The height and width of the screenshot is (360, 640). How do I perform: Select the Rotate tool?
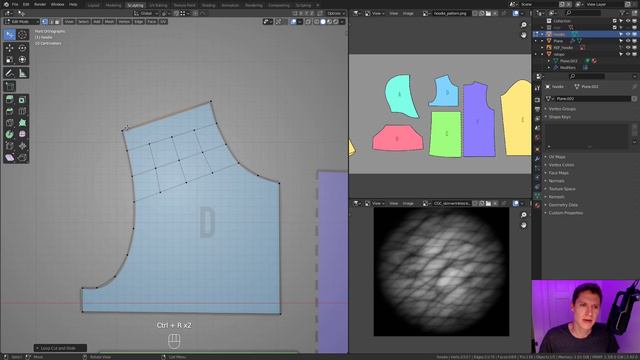click(22, 48)
